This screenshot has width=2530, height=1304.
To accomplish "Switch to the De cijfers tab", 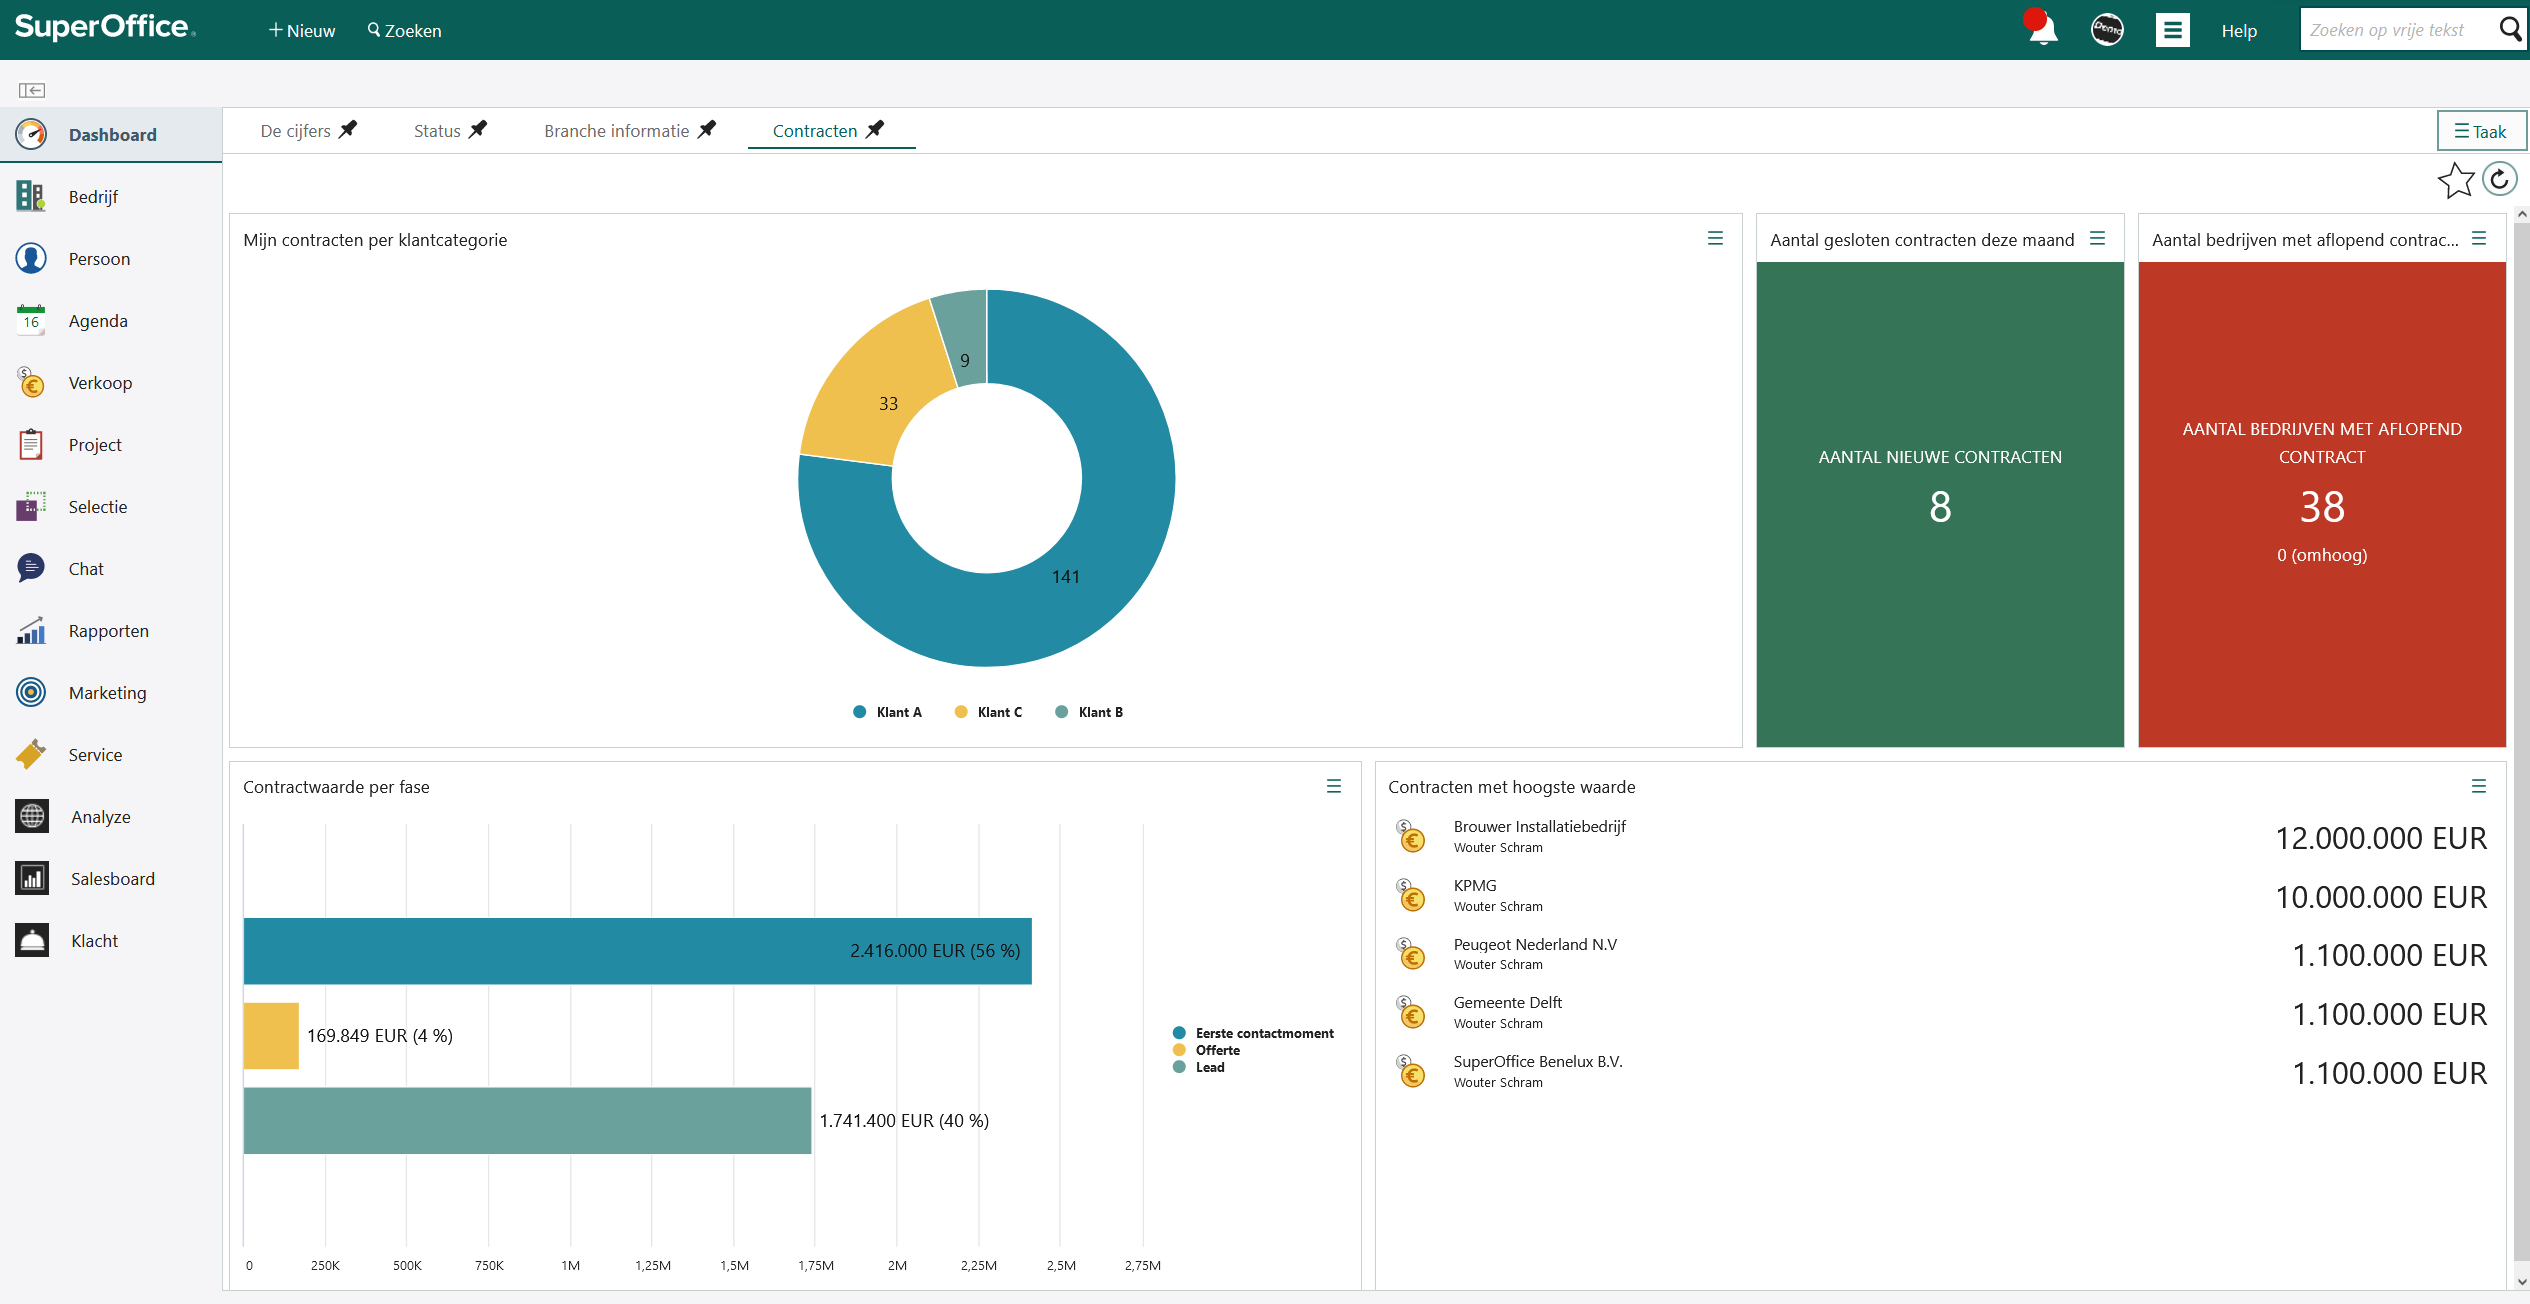I will pyautogui.click(x=295, y=131).
